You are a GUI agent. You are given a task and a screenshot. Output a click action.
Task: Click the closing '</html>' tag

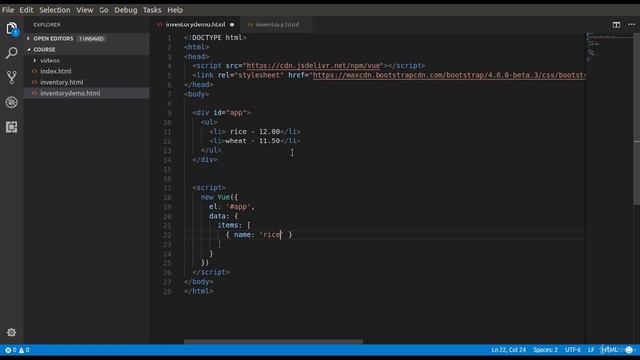click(x=199, y=291)
